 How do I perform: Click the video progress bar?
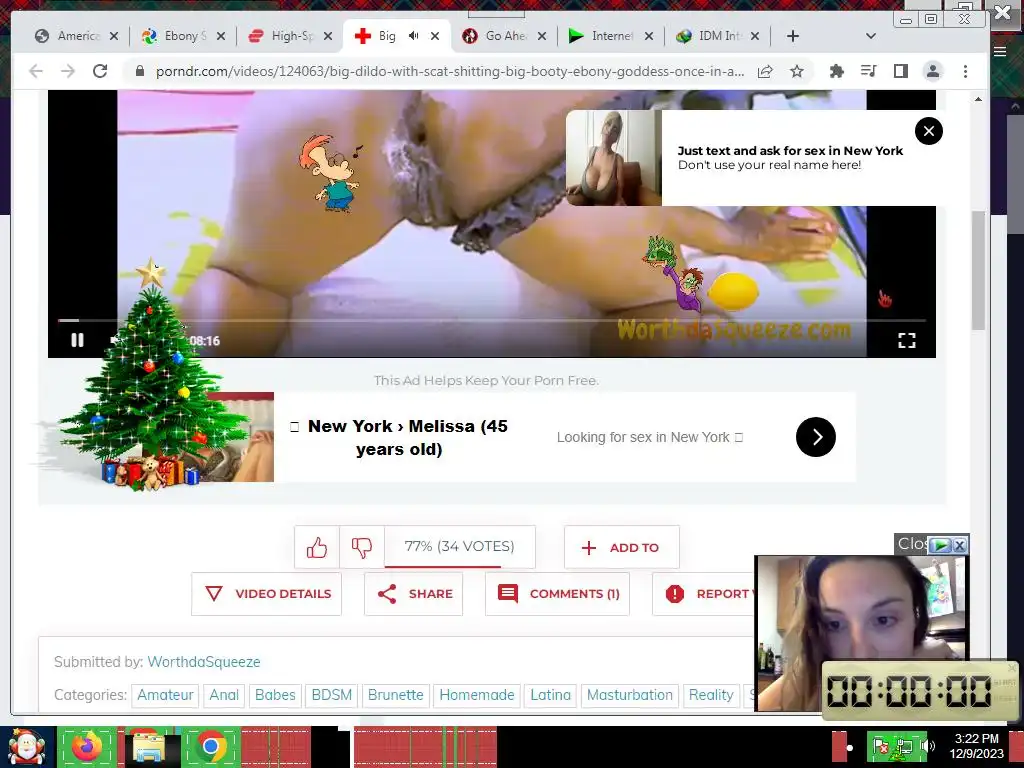(x=491, y=321)
